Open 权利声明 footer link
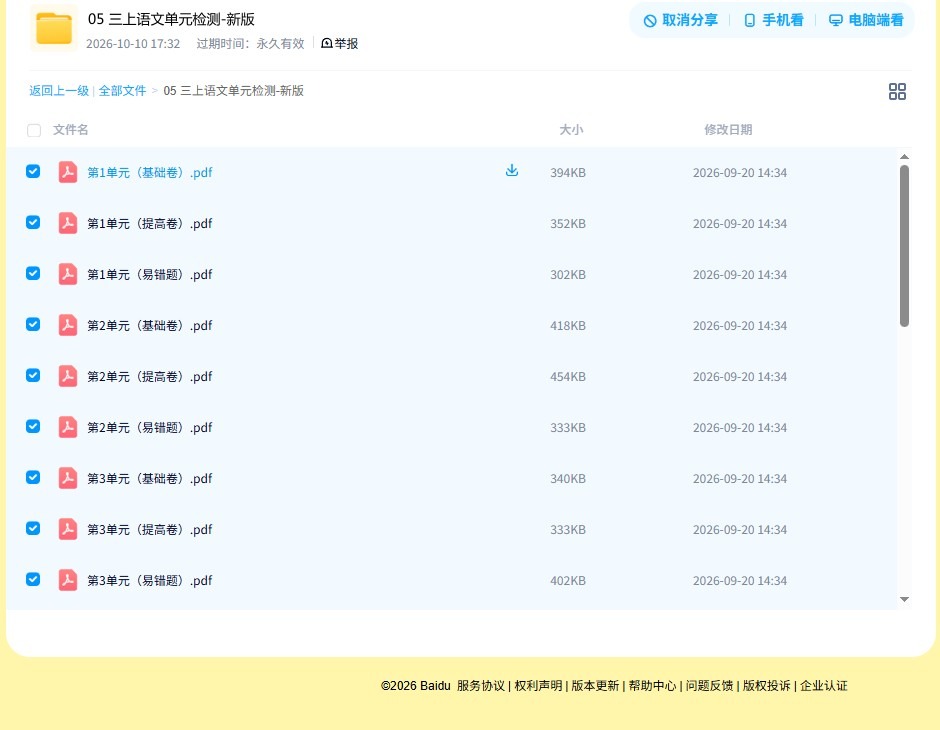940x730 pixels. (x=538, y=686)
